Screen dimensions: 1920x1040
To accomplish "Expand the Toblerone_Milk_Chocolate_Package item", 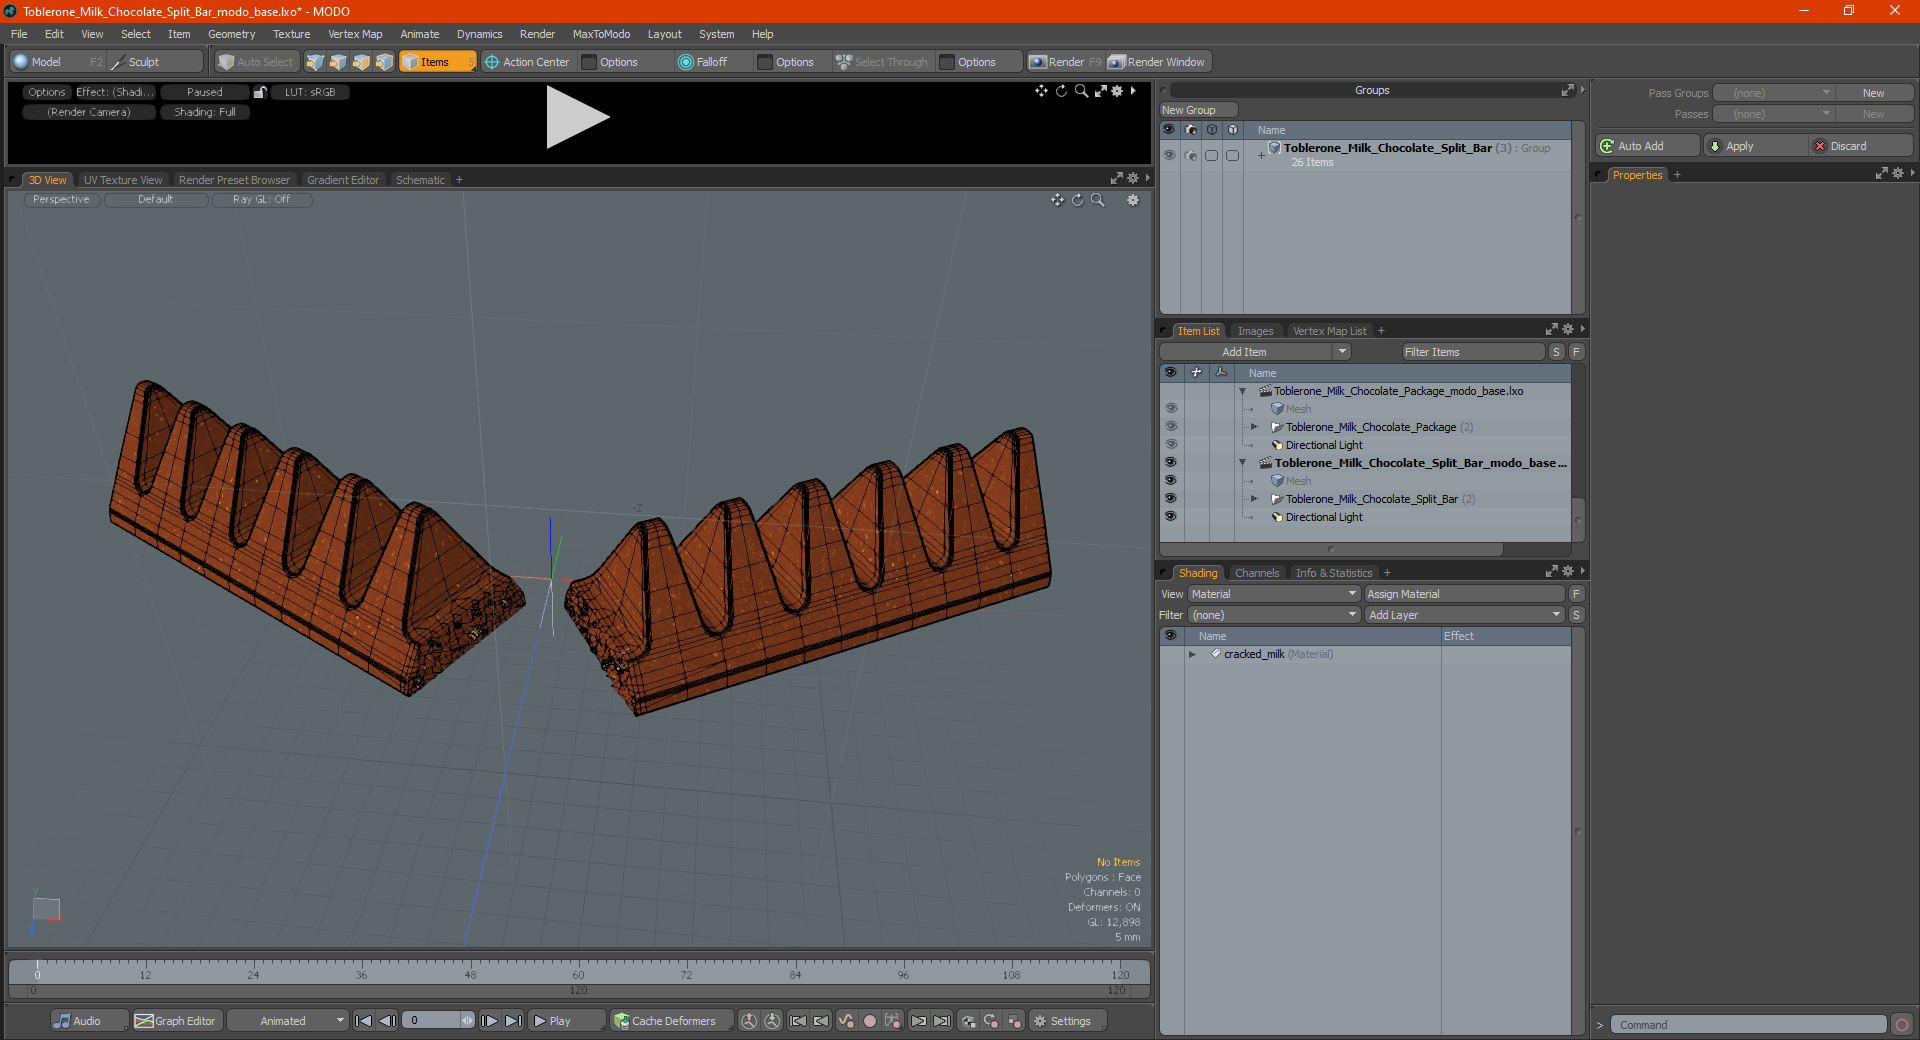I will tap(1254, 427).
